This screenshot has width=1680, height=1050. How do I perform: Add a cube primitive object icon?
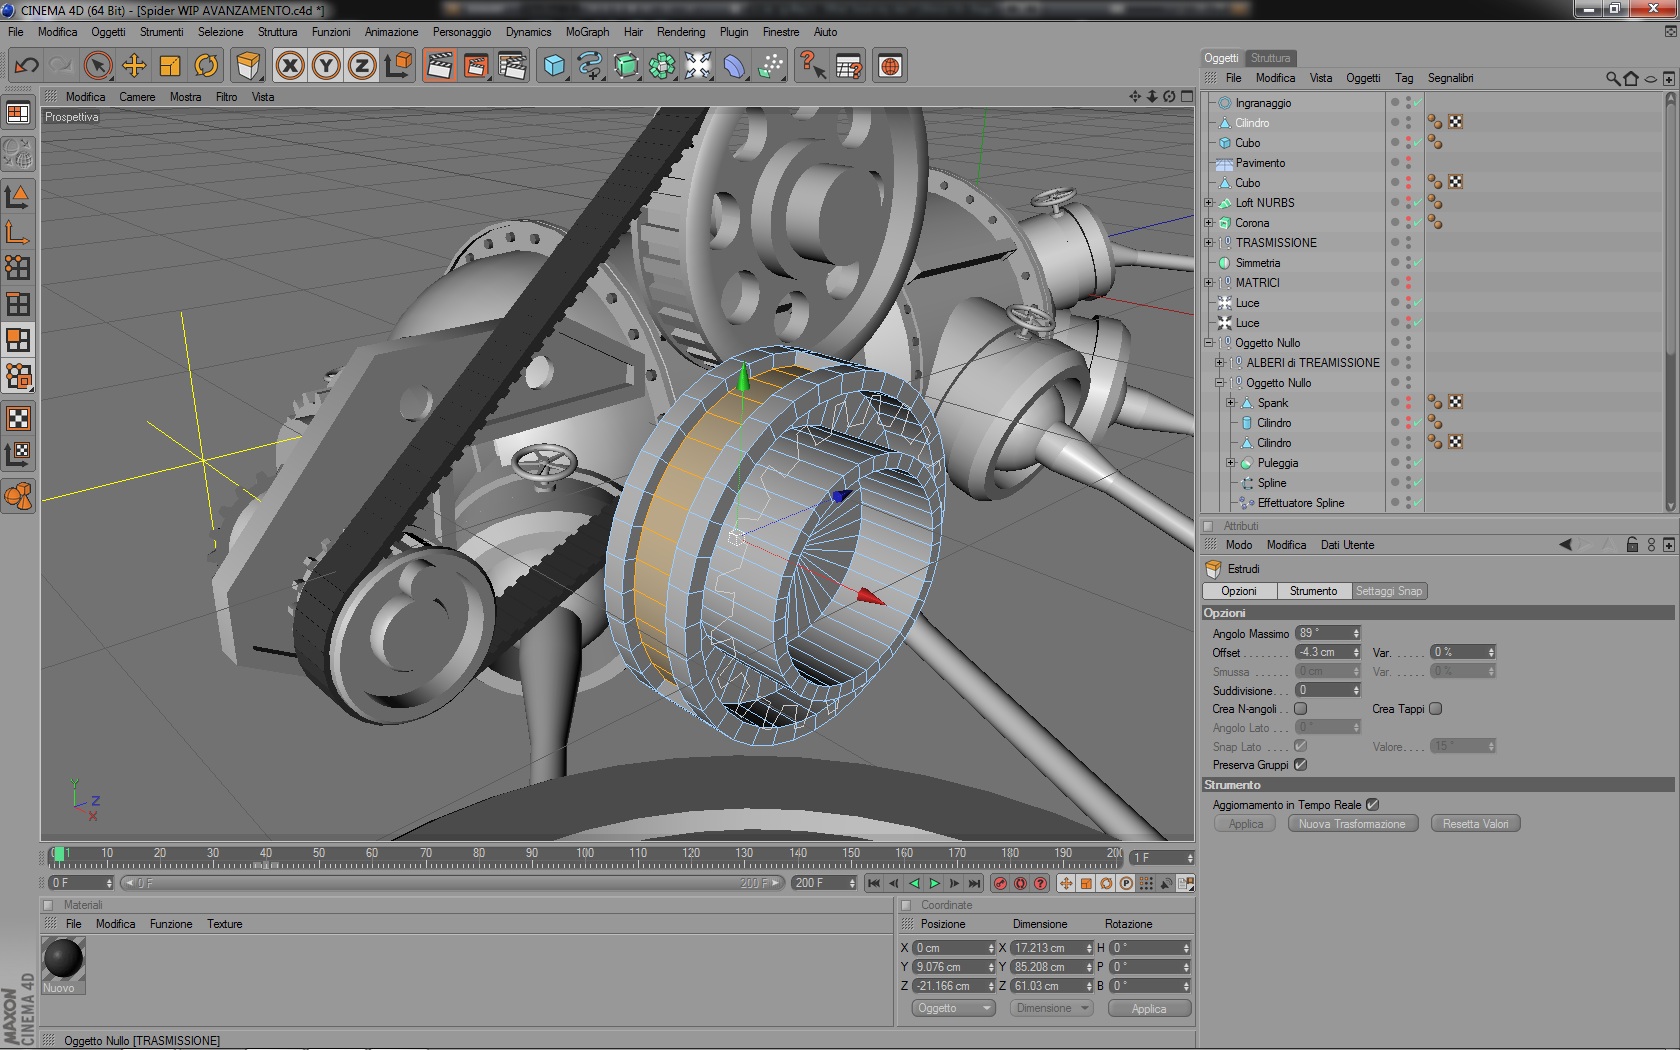click(554, 66)
